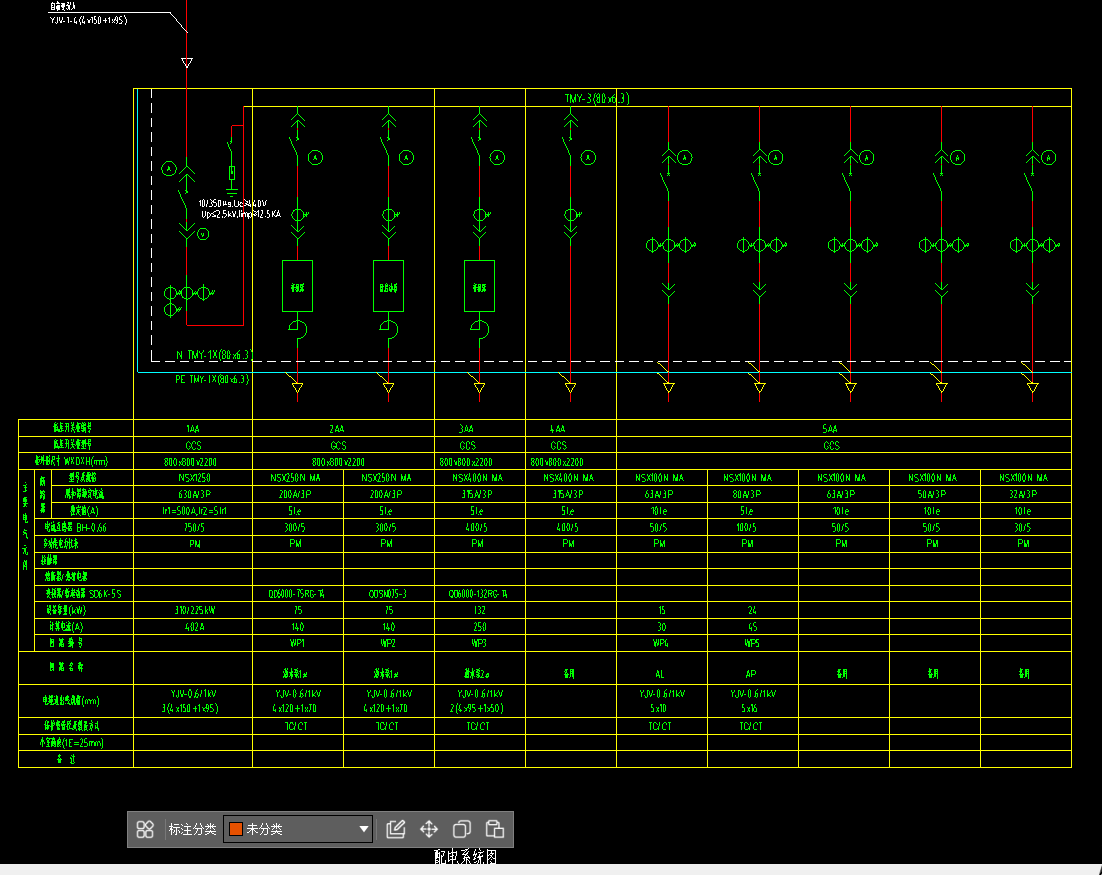The image size is (1102, 875).
Task: Select the WP4 circuit number cell
Action: click(x=661, y=643)
